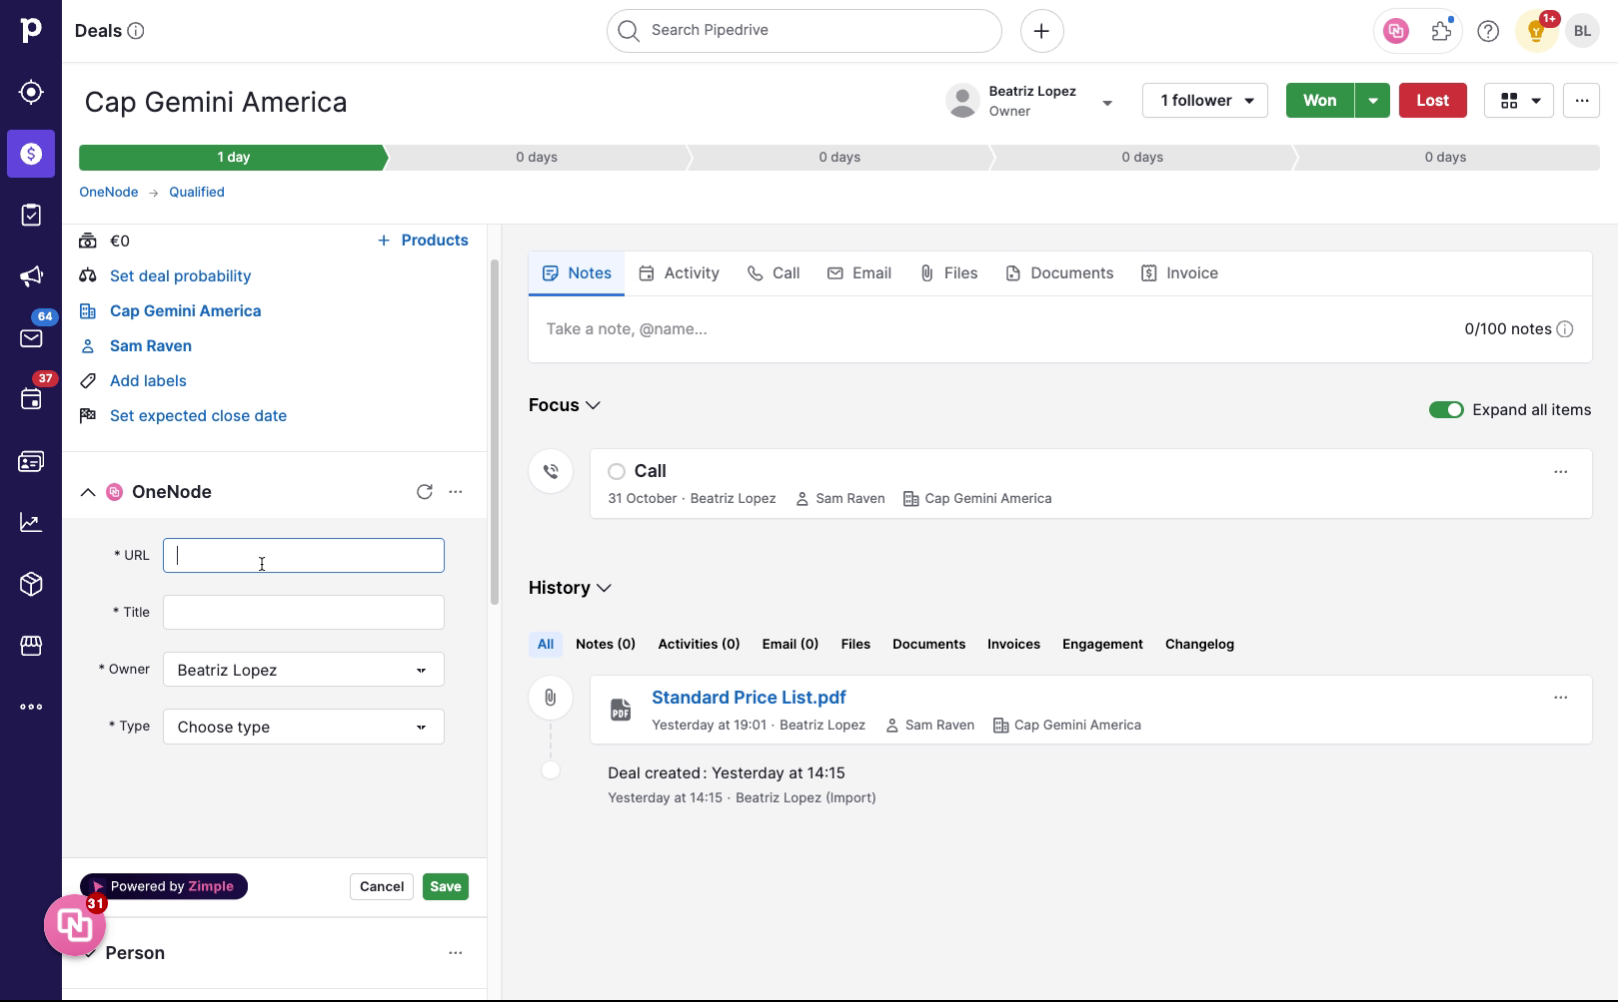Switch to Files tab
Viewport: 1618px width, 1002px height.
coord(948,273)
